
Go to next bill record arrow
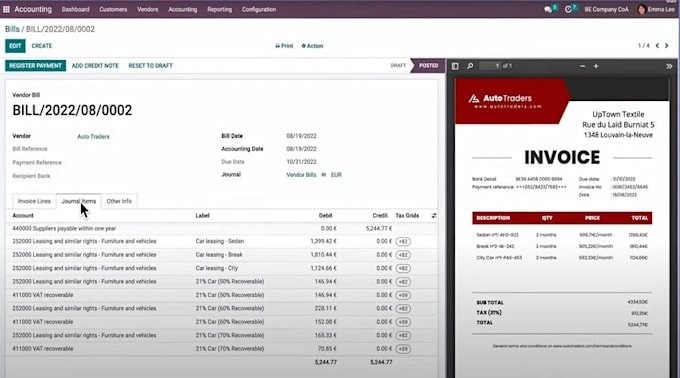(x=667, y=46)
